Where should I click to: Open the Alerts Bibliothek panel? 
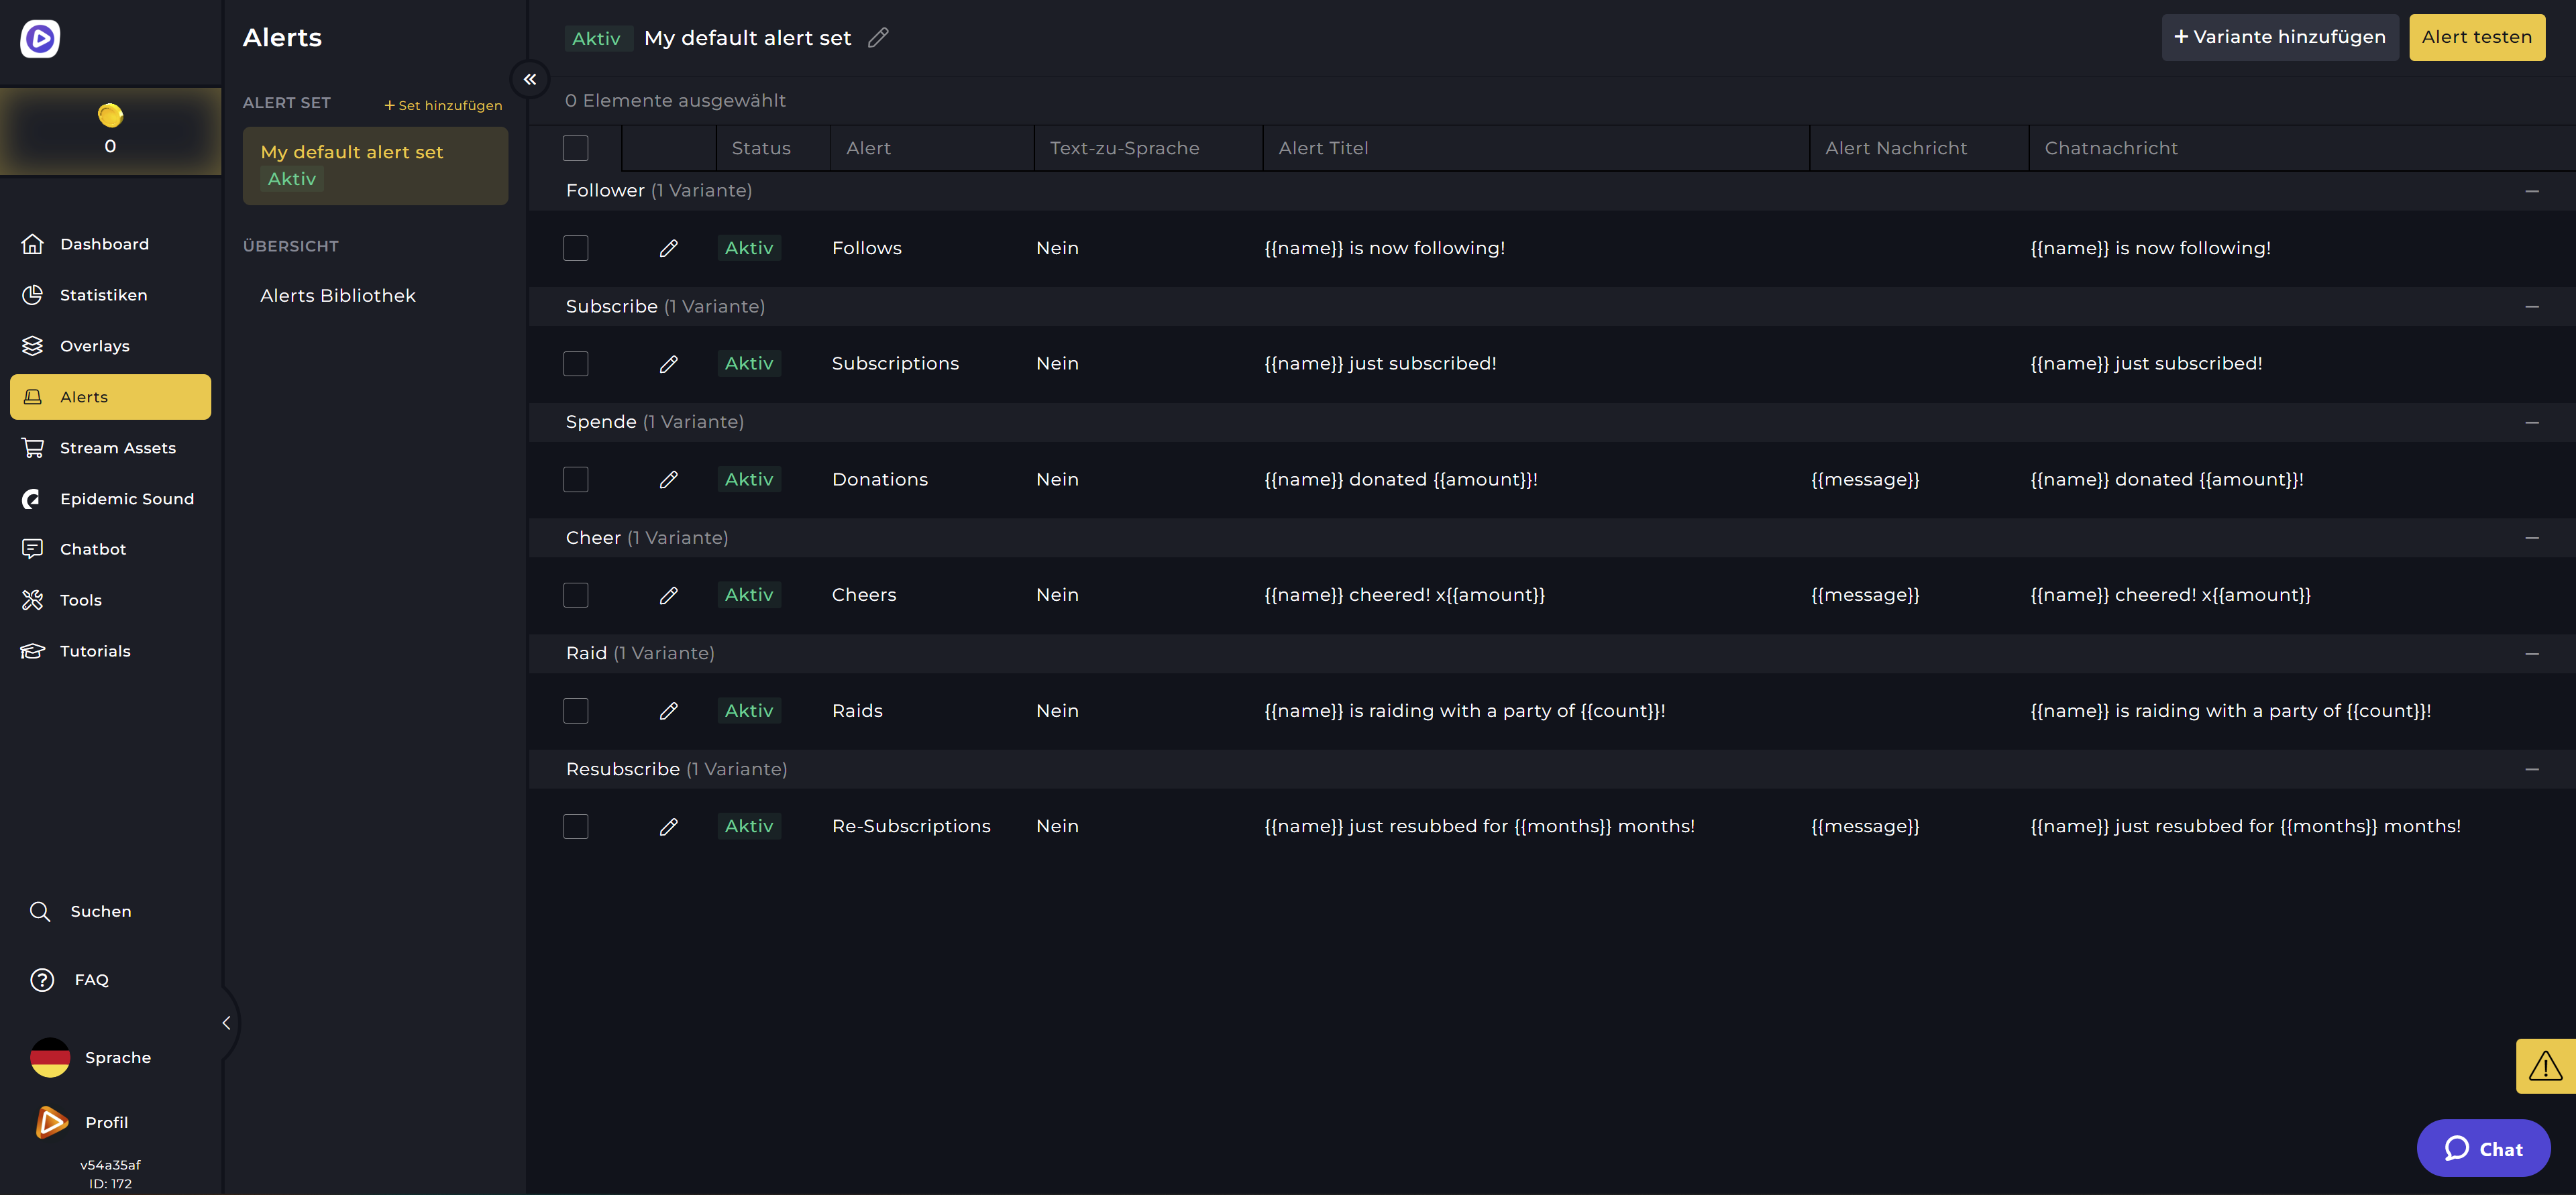[x=337, y=296]
